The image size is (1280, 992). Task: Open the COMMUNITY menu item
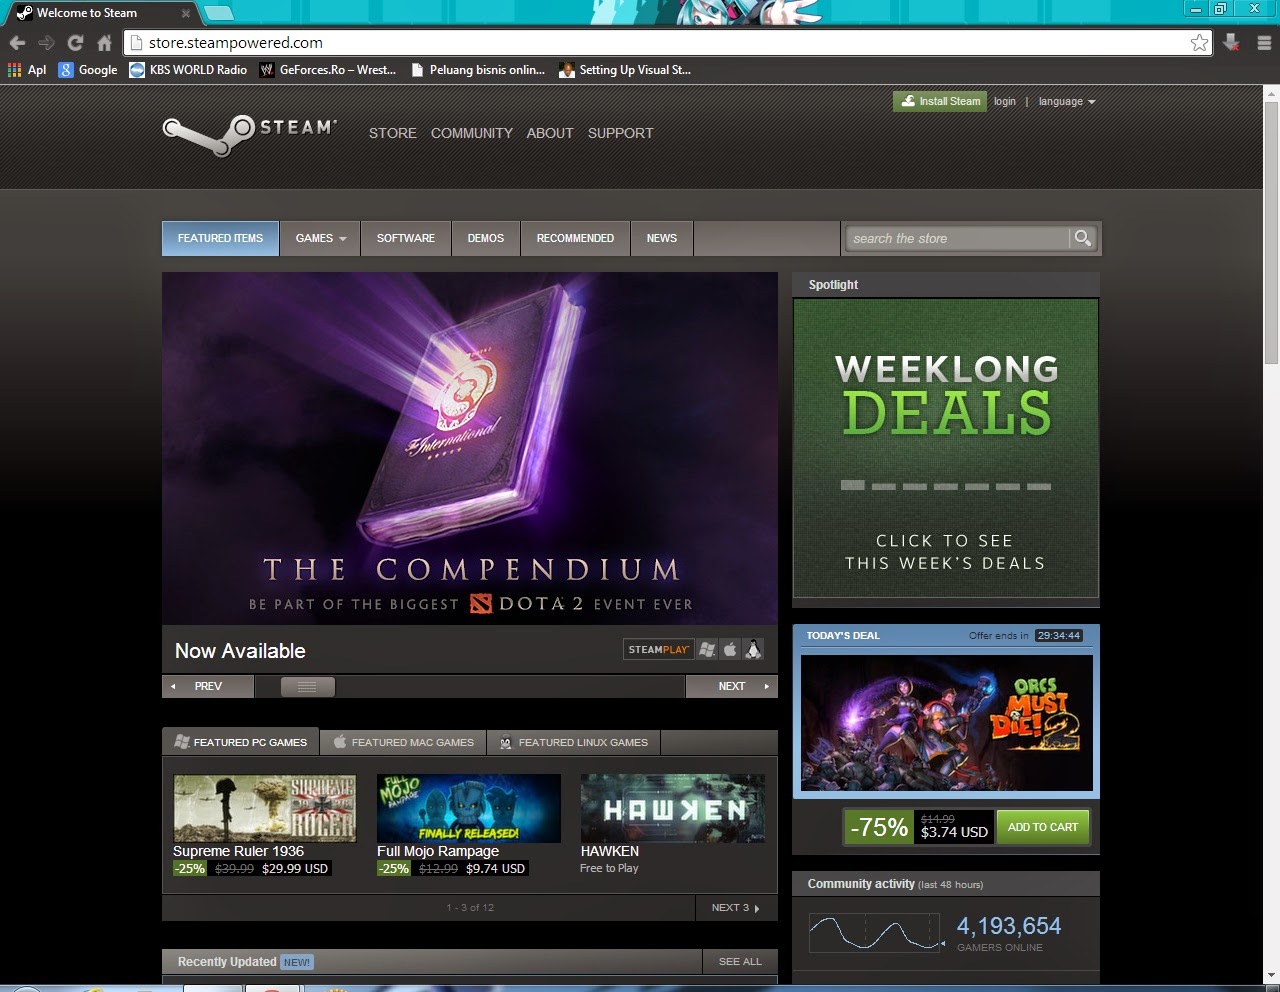point(471,133)
